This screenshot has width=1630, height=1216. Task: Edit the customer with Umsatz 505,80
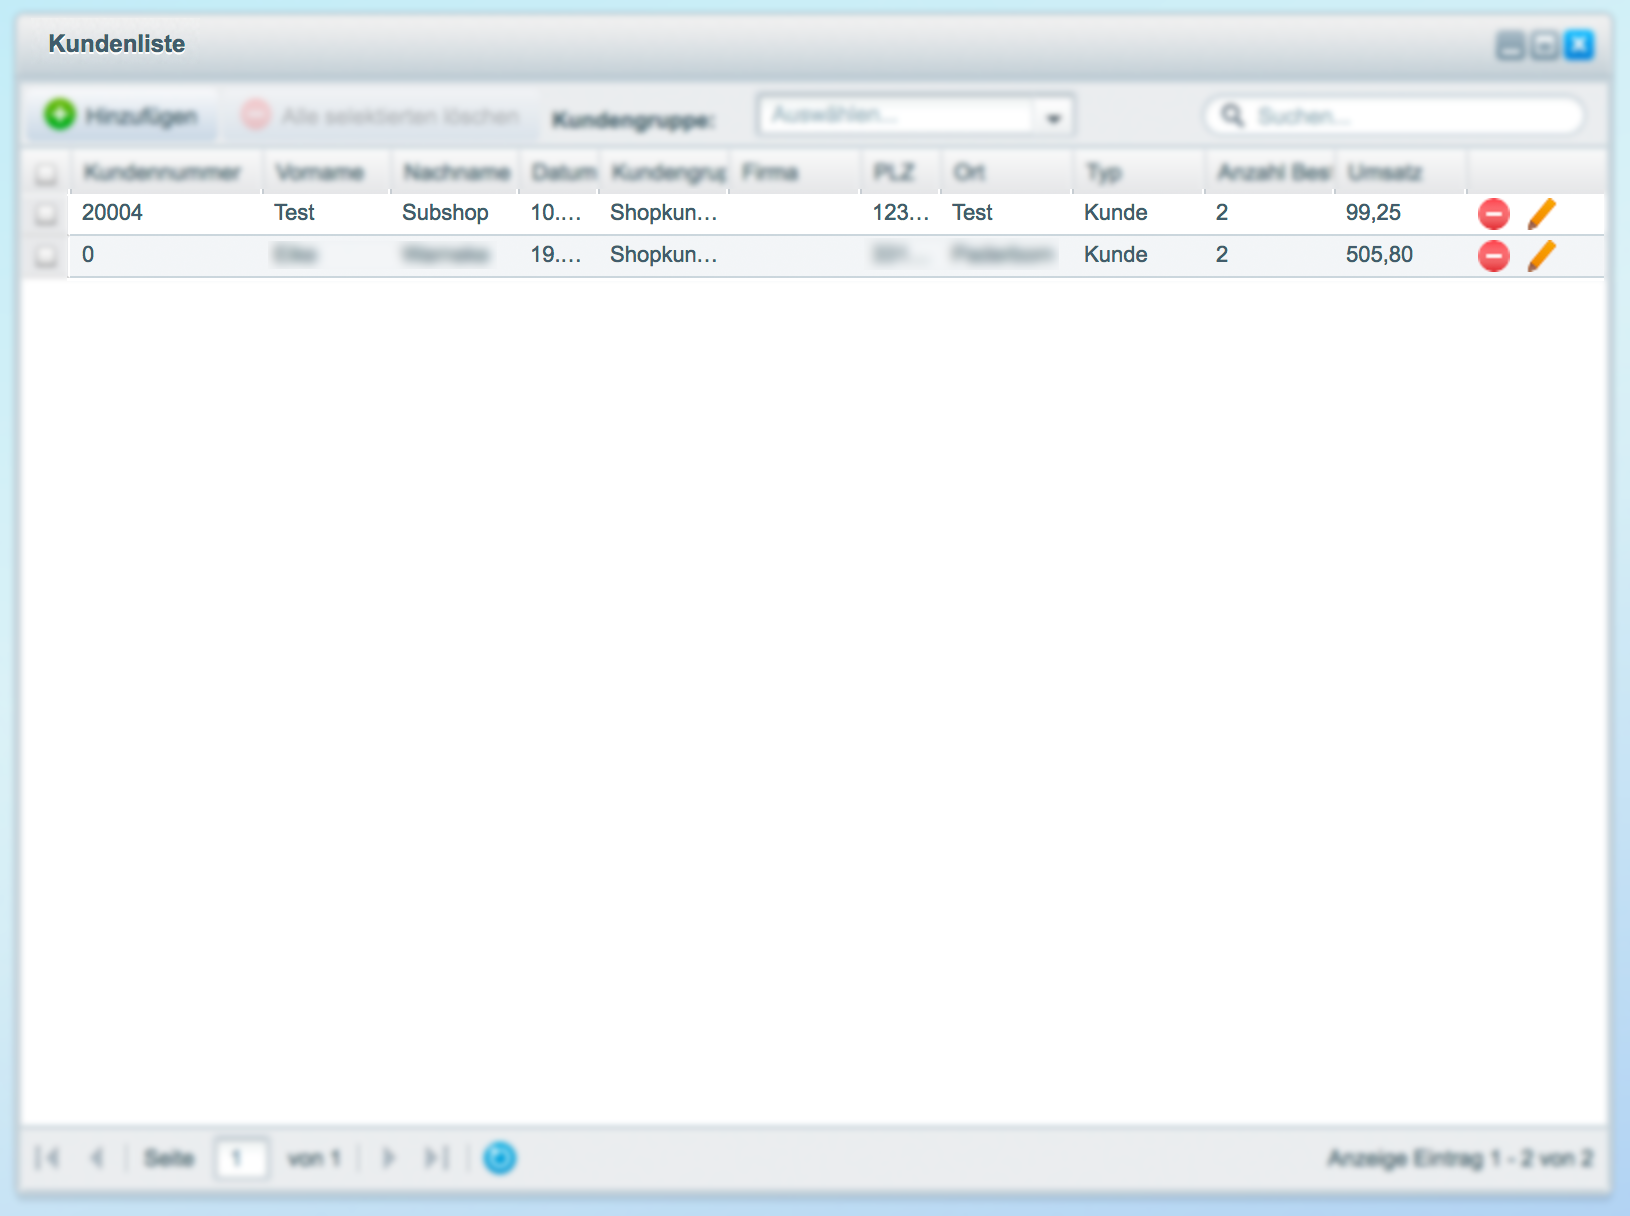click(x=1542, y=255)
